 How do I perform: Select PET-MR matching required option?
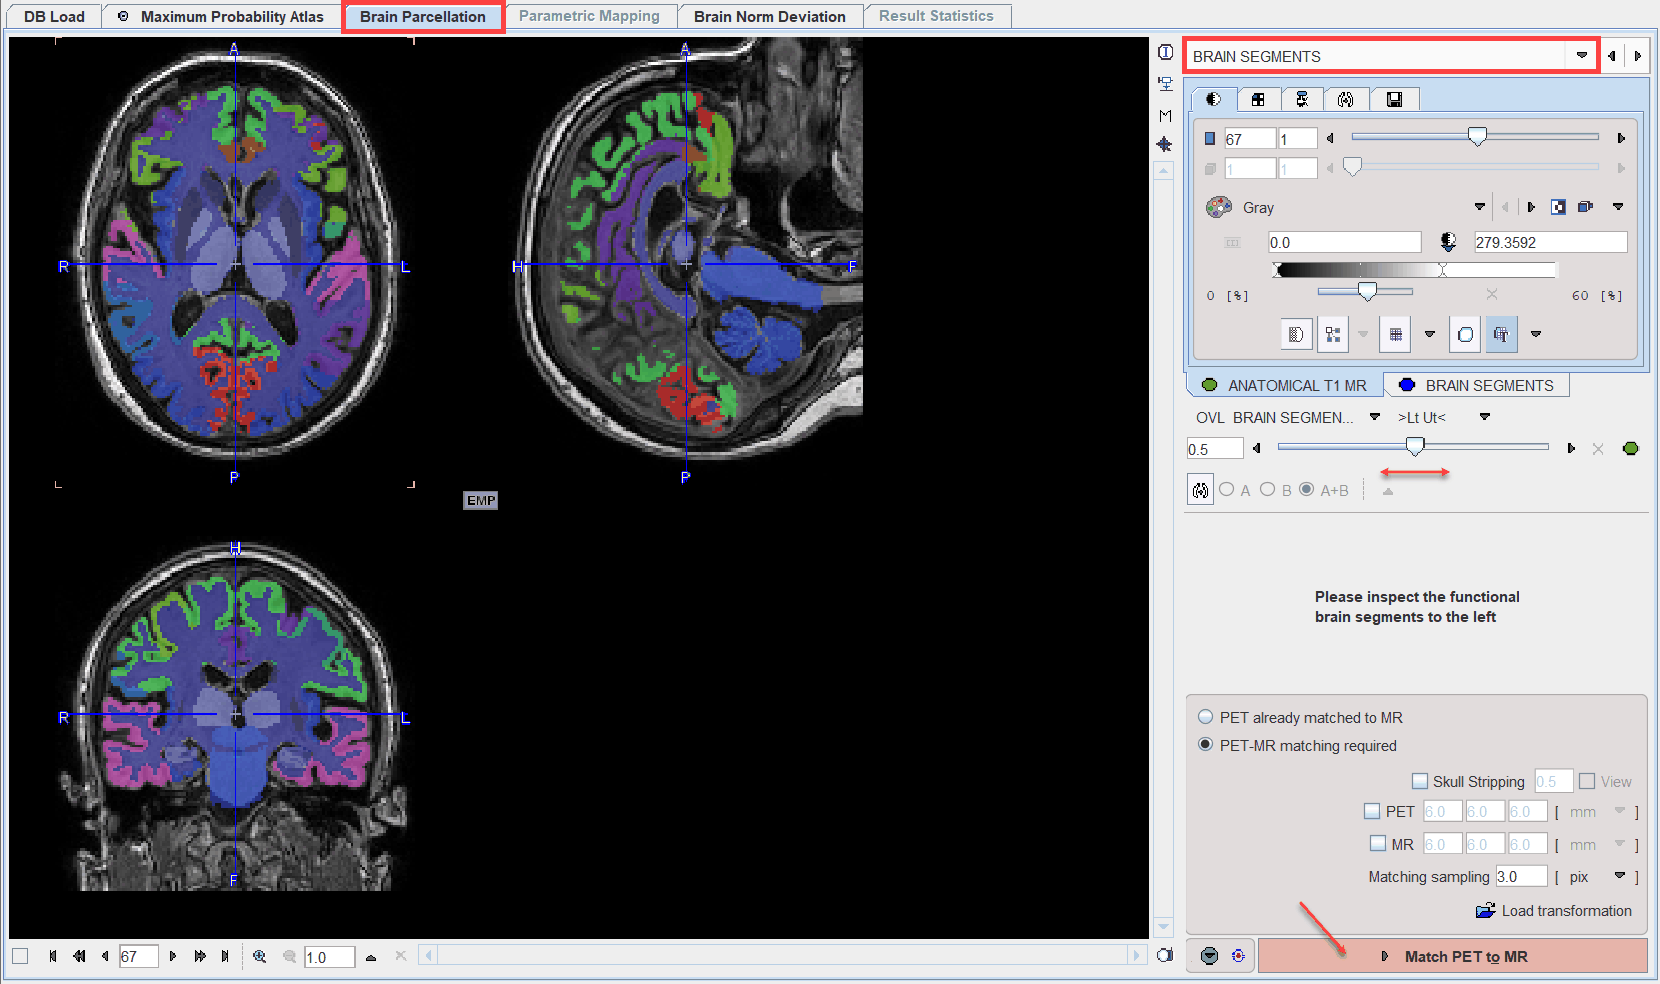[x=1206, y=745]
